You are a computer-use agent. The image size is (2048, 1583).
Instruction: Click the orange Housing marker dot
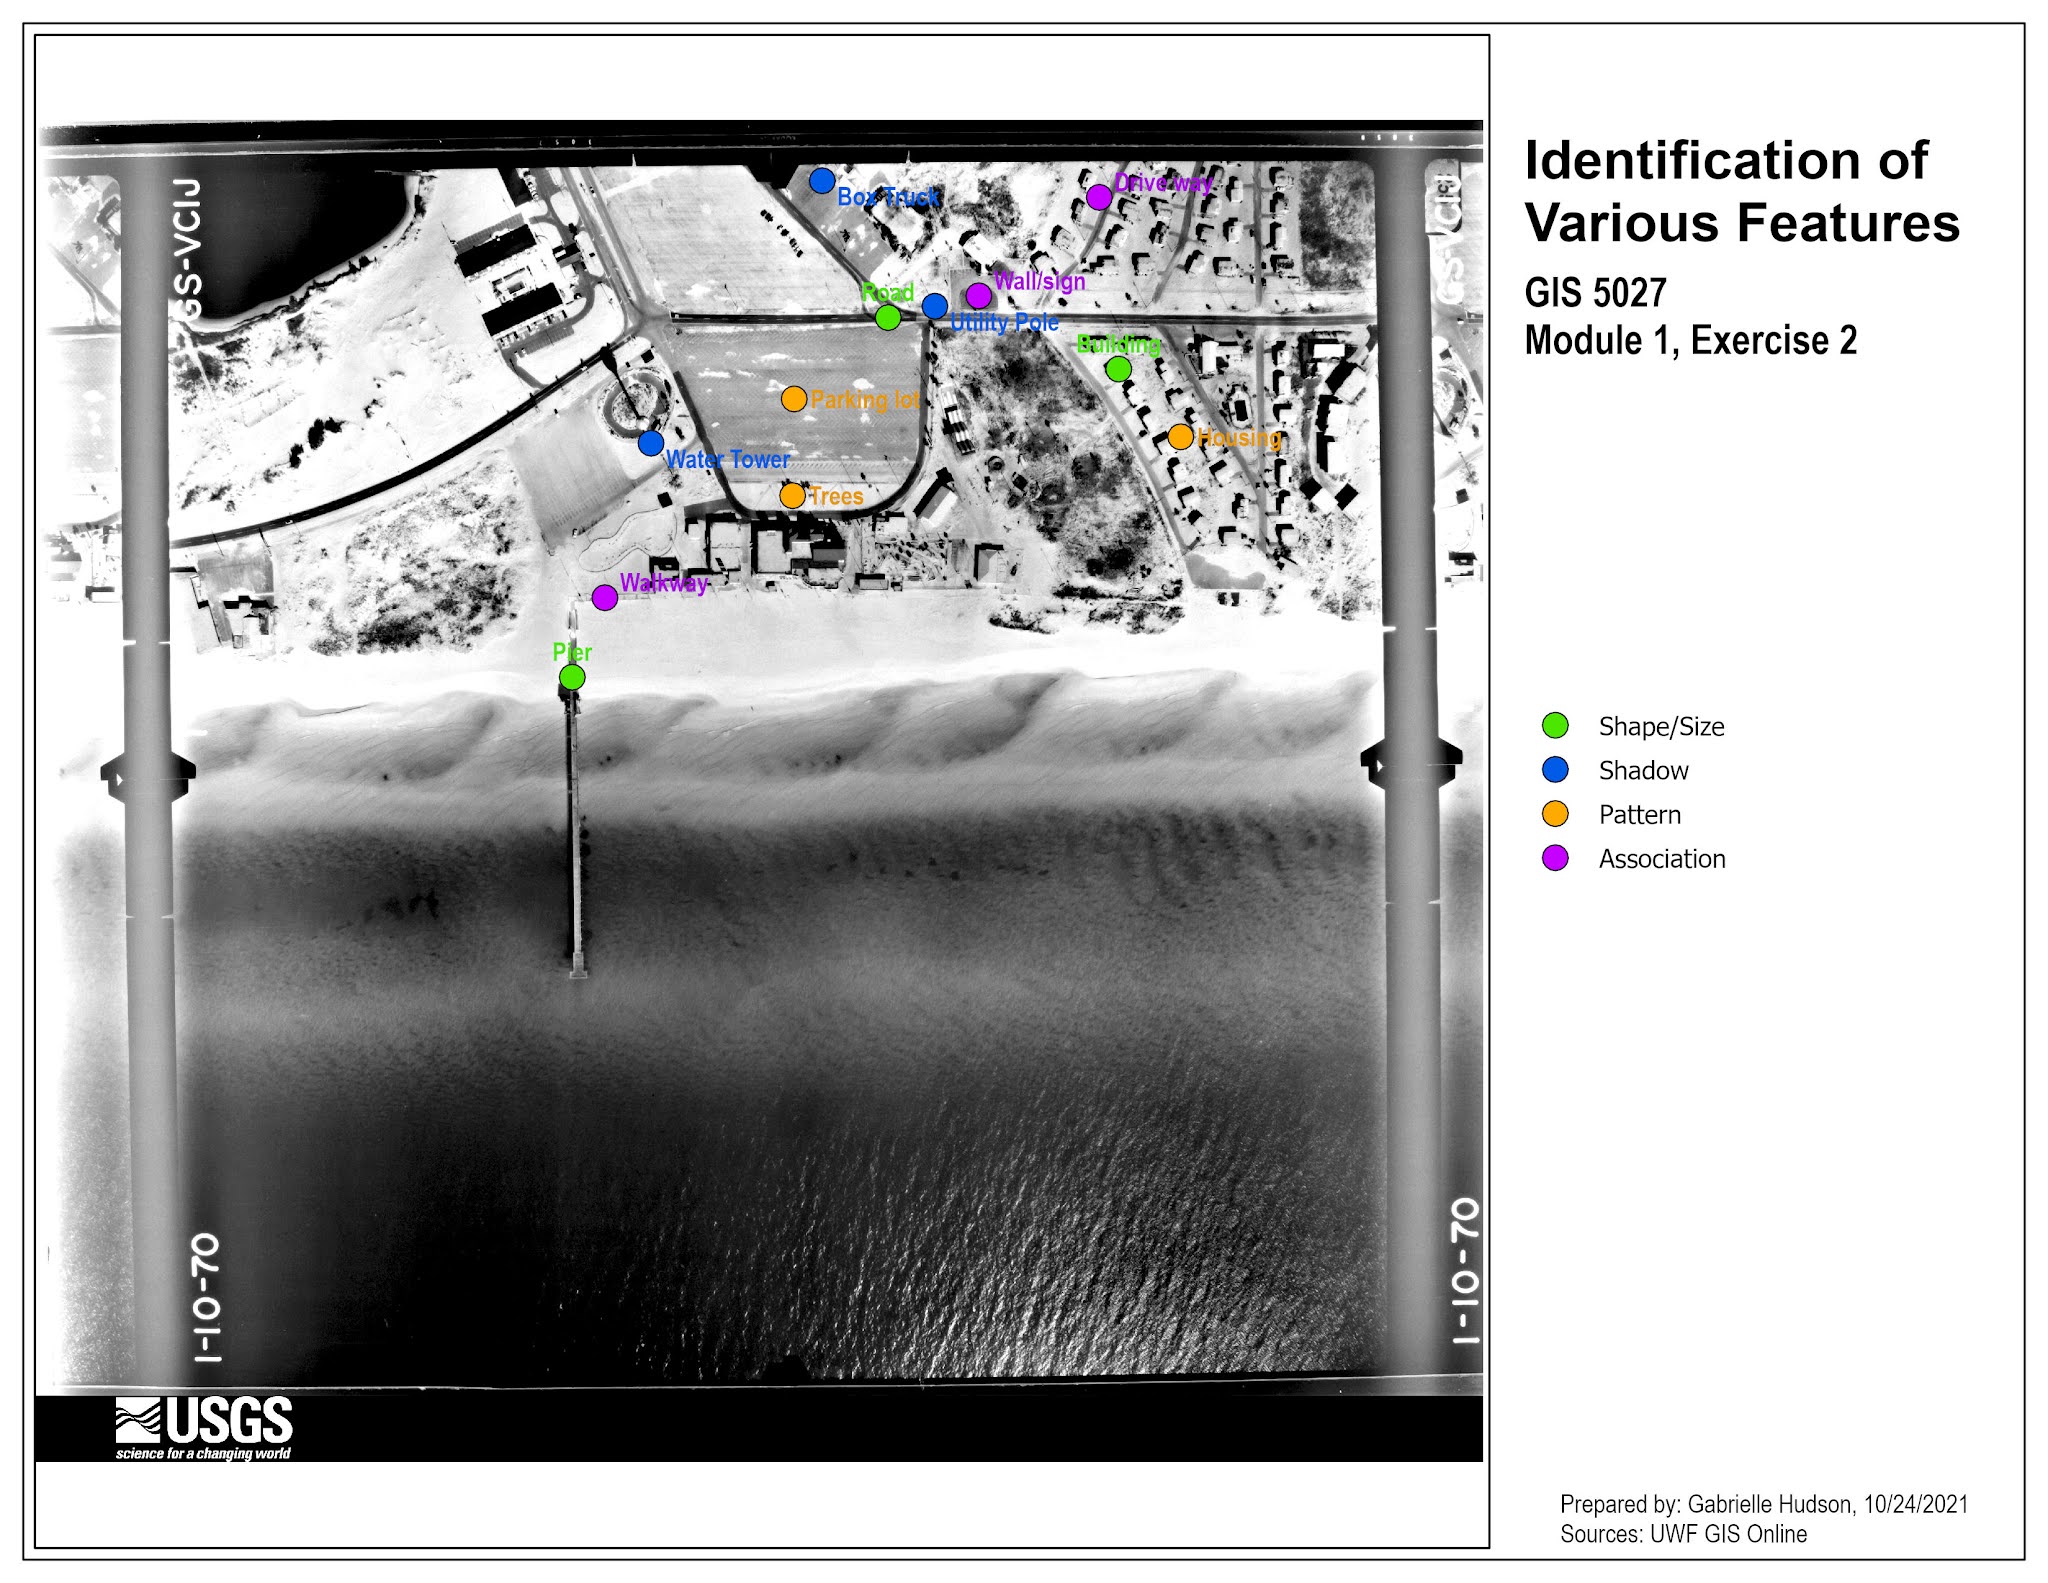[x=1181, y=437]
